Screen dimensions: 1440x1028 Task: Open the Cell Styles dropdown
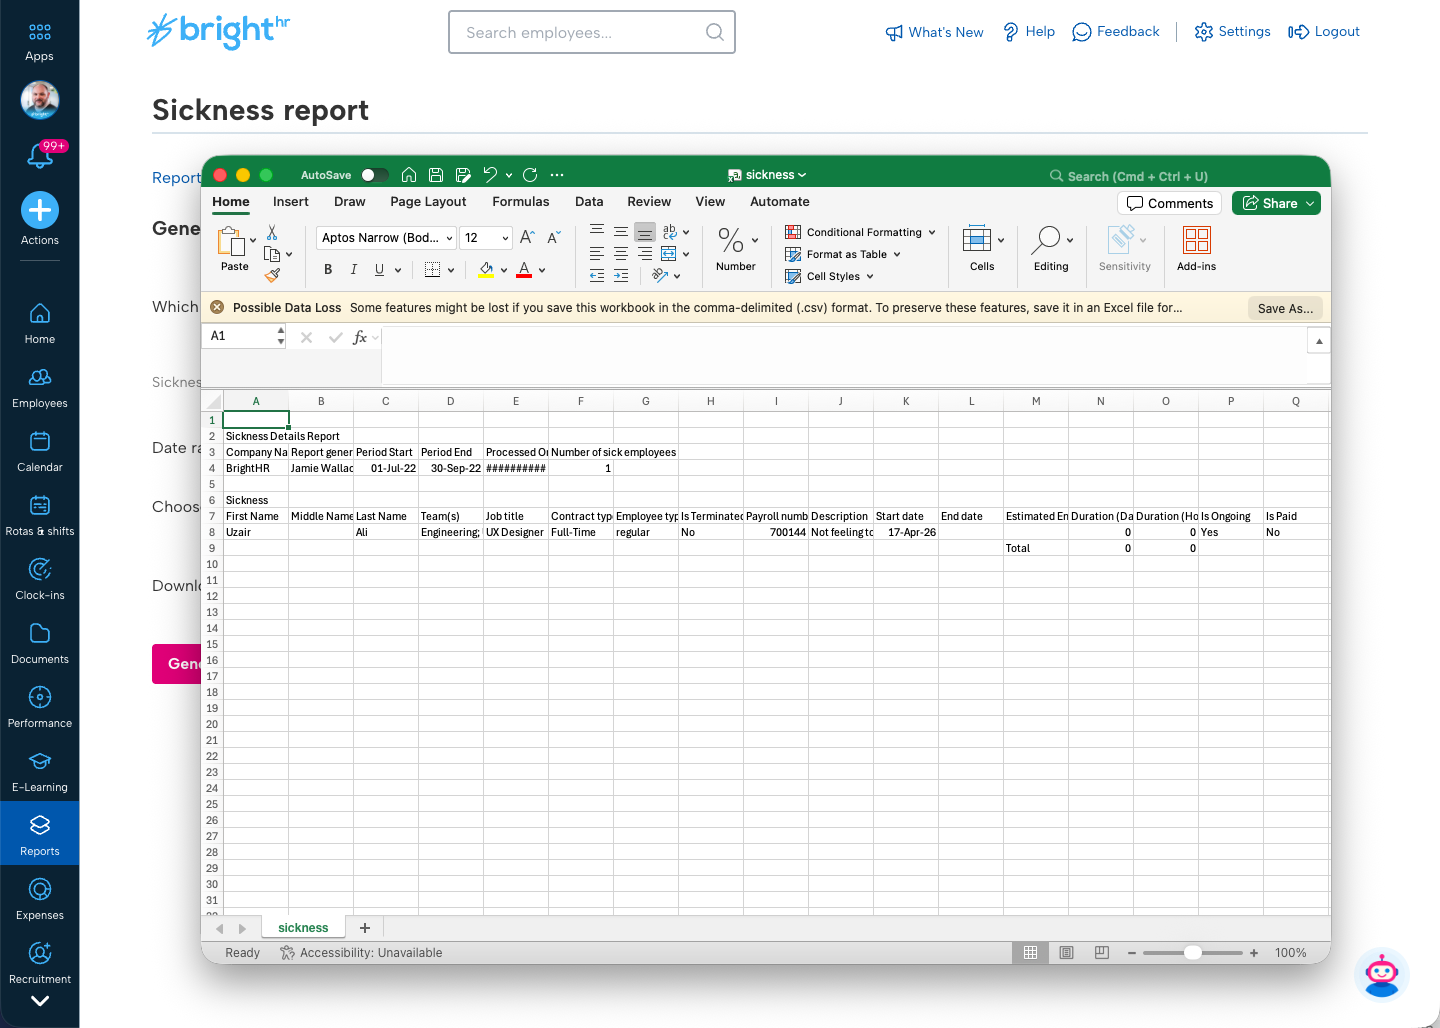pos(829,276)
